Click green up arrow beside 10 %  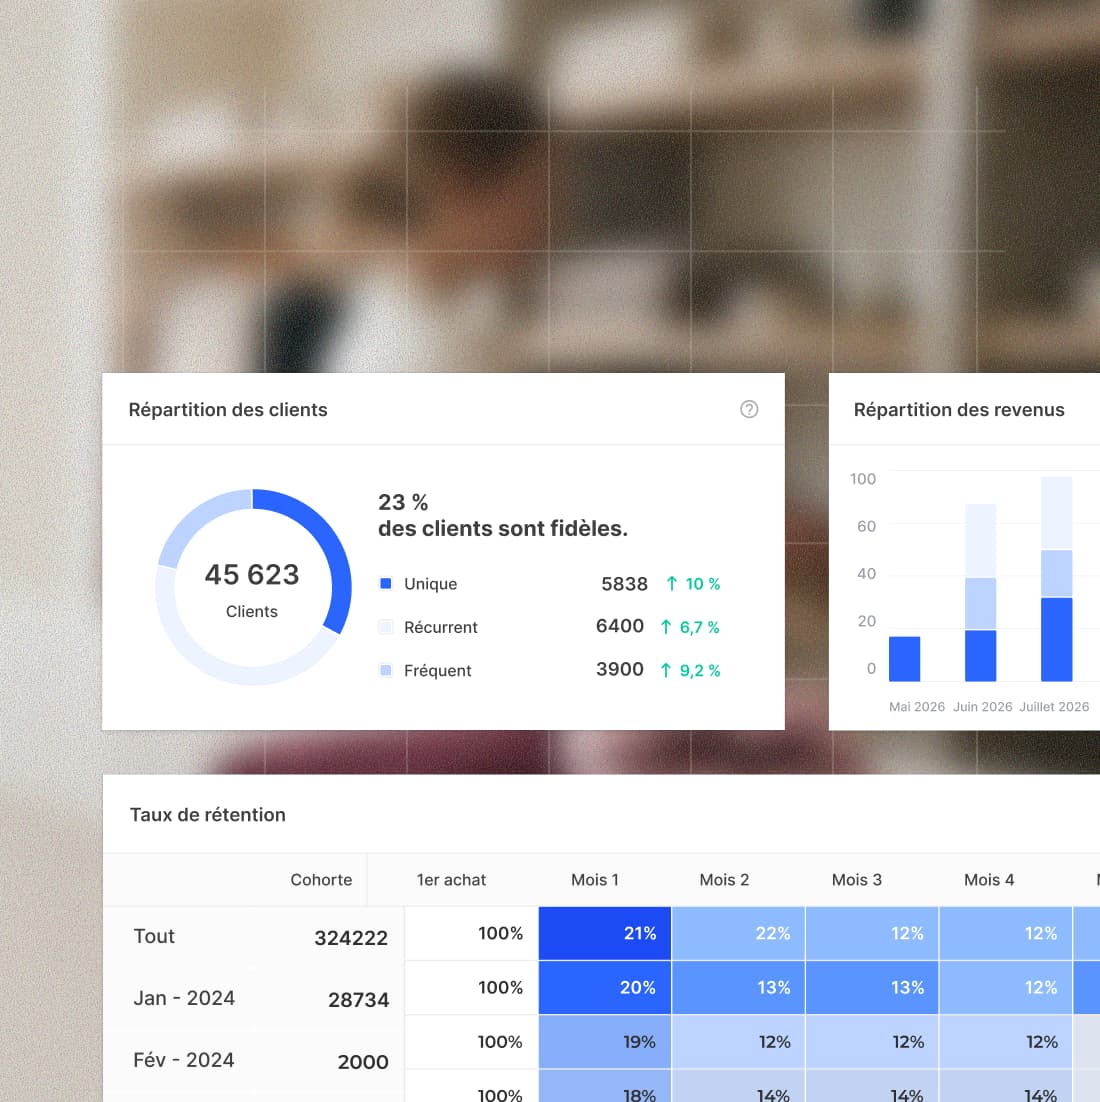pos(671,583)
